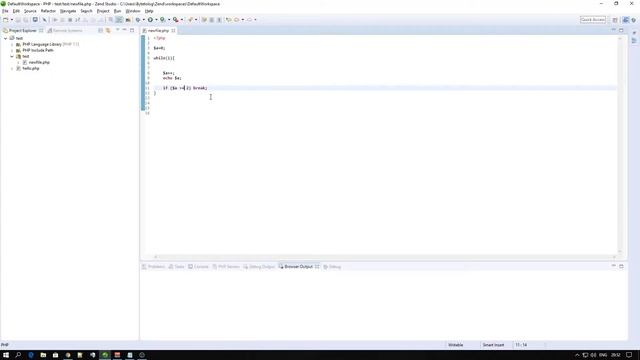Open the Run configurations dropdown arrow
The width and height of the screenshot is (640, 360).
pos(156,20)
